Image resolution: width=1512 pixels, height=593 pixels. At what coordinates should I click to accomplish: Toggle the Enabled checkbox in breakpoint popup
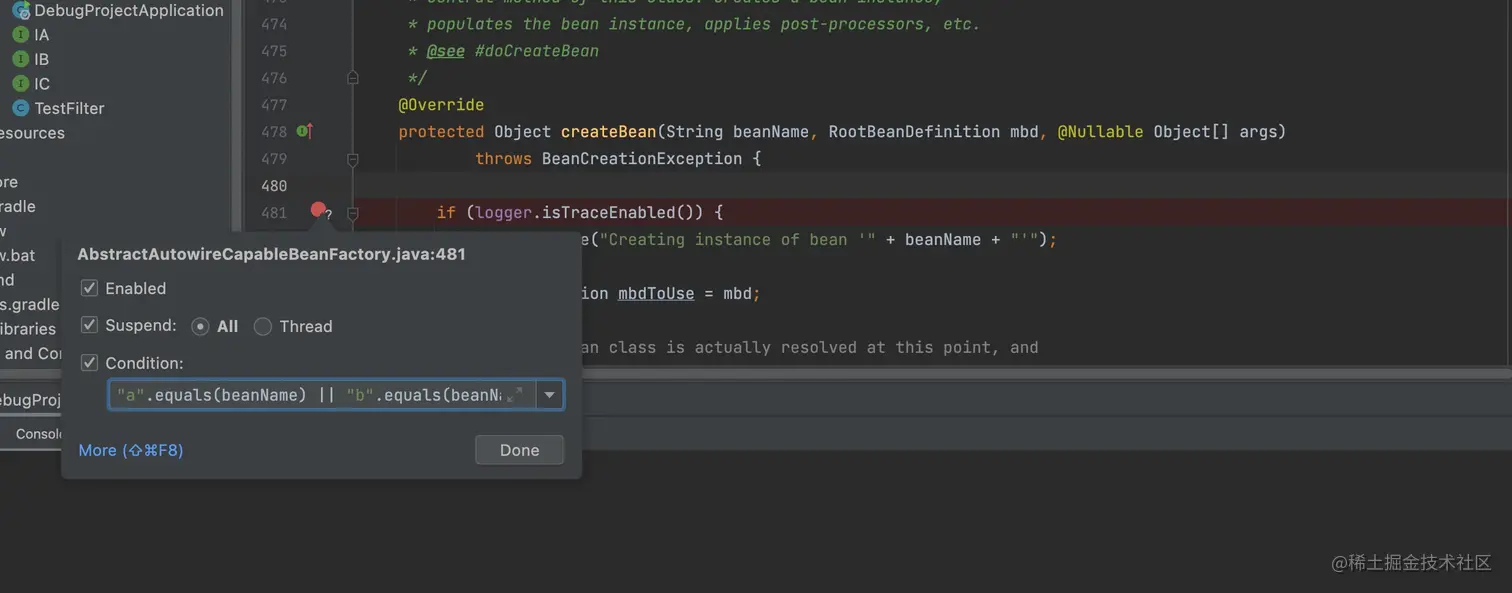[x=89, y=288]
